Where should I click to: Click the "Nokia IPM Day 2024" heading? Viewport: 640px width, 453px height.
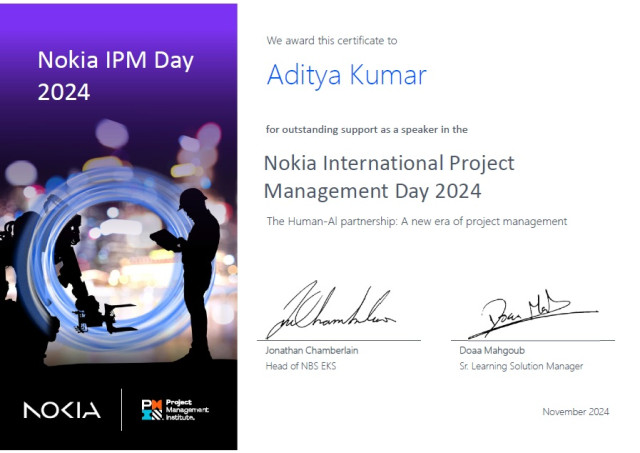point(116,76)
